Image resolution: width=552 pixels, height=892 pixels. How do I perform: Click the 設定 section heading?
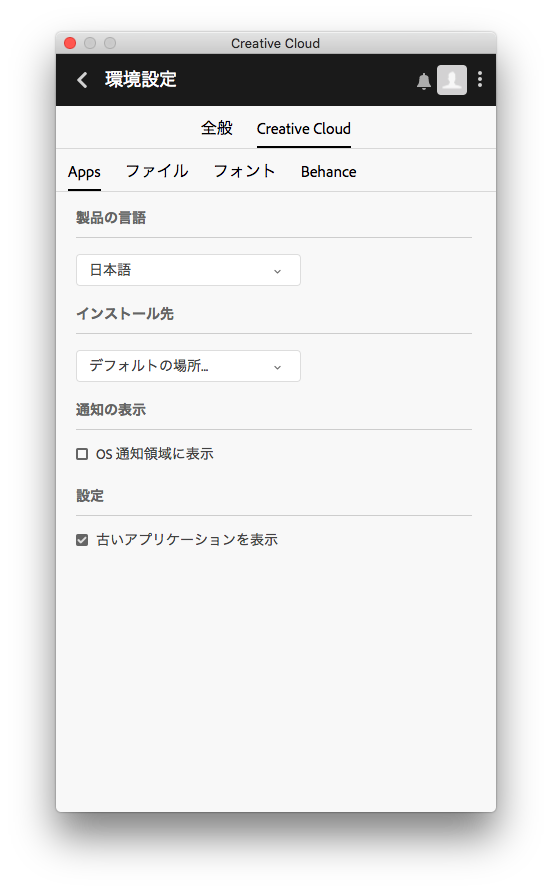(90, 496)
